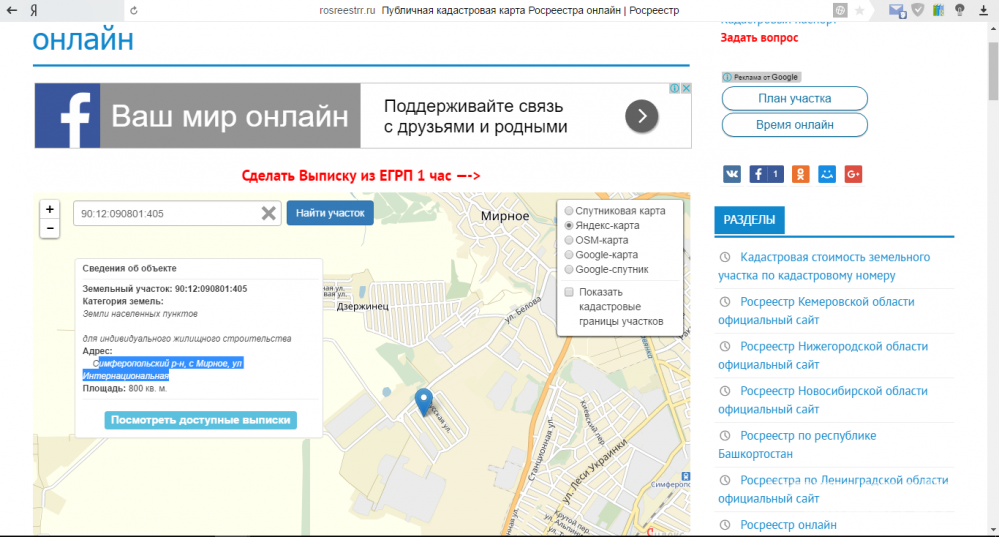
Task: Open Росреестра по Ленинградской области link
Action: click(x=833, y=489)
